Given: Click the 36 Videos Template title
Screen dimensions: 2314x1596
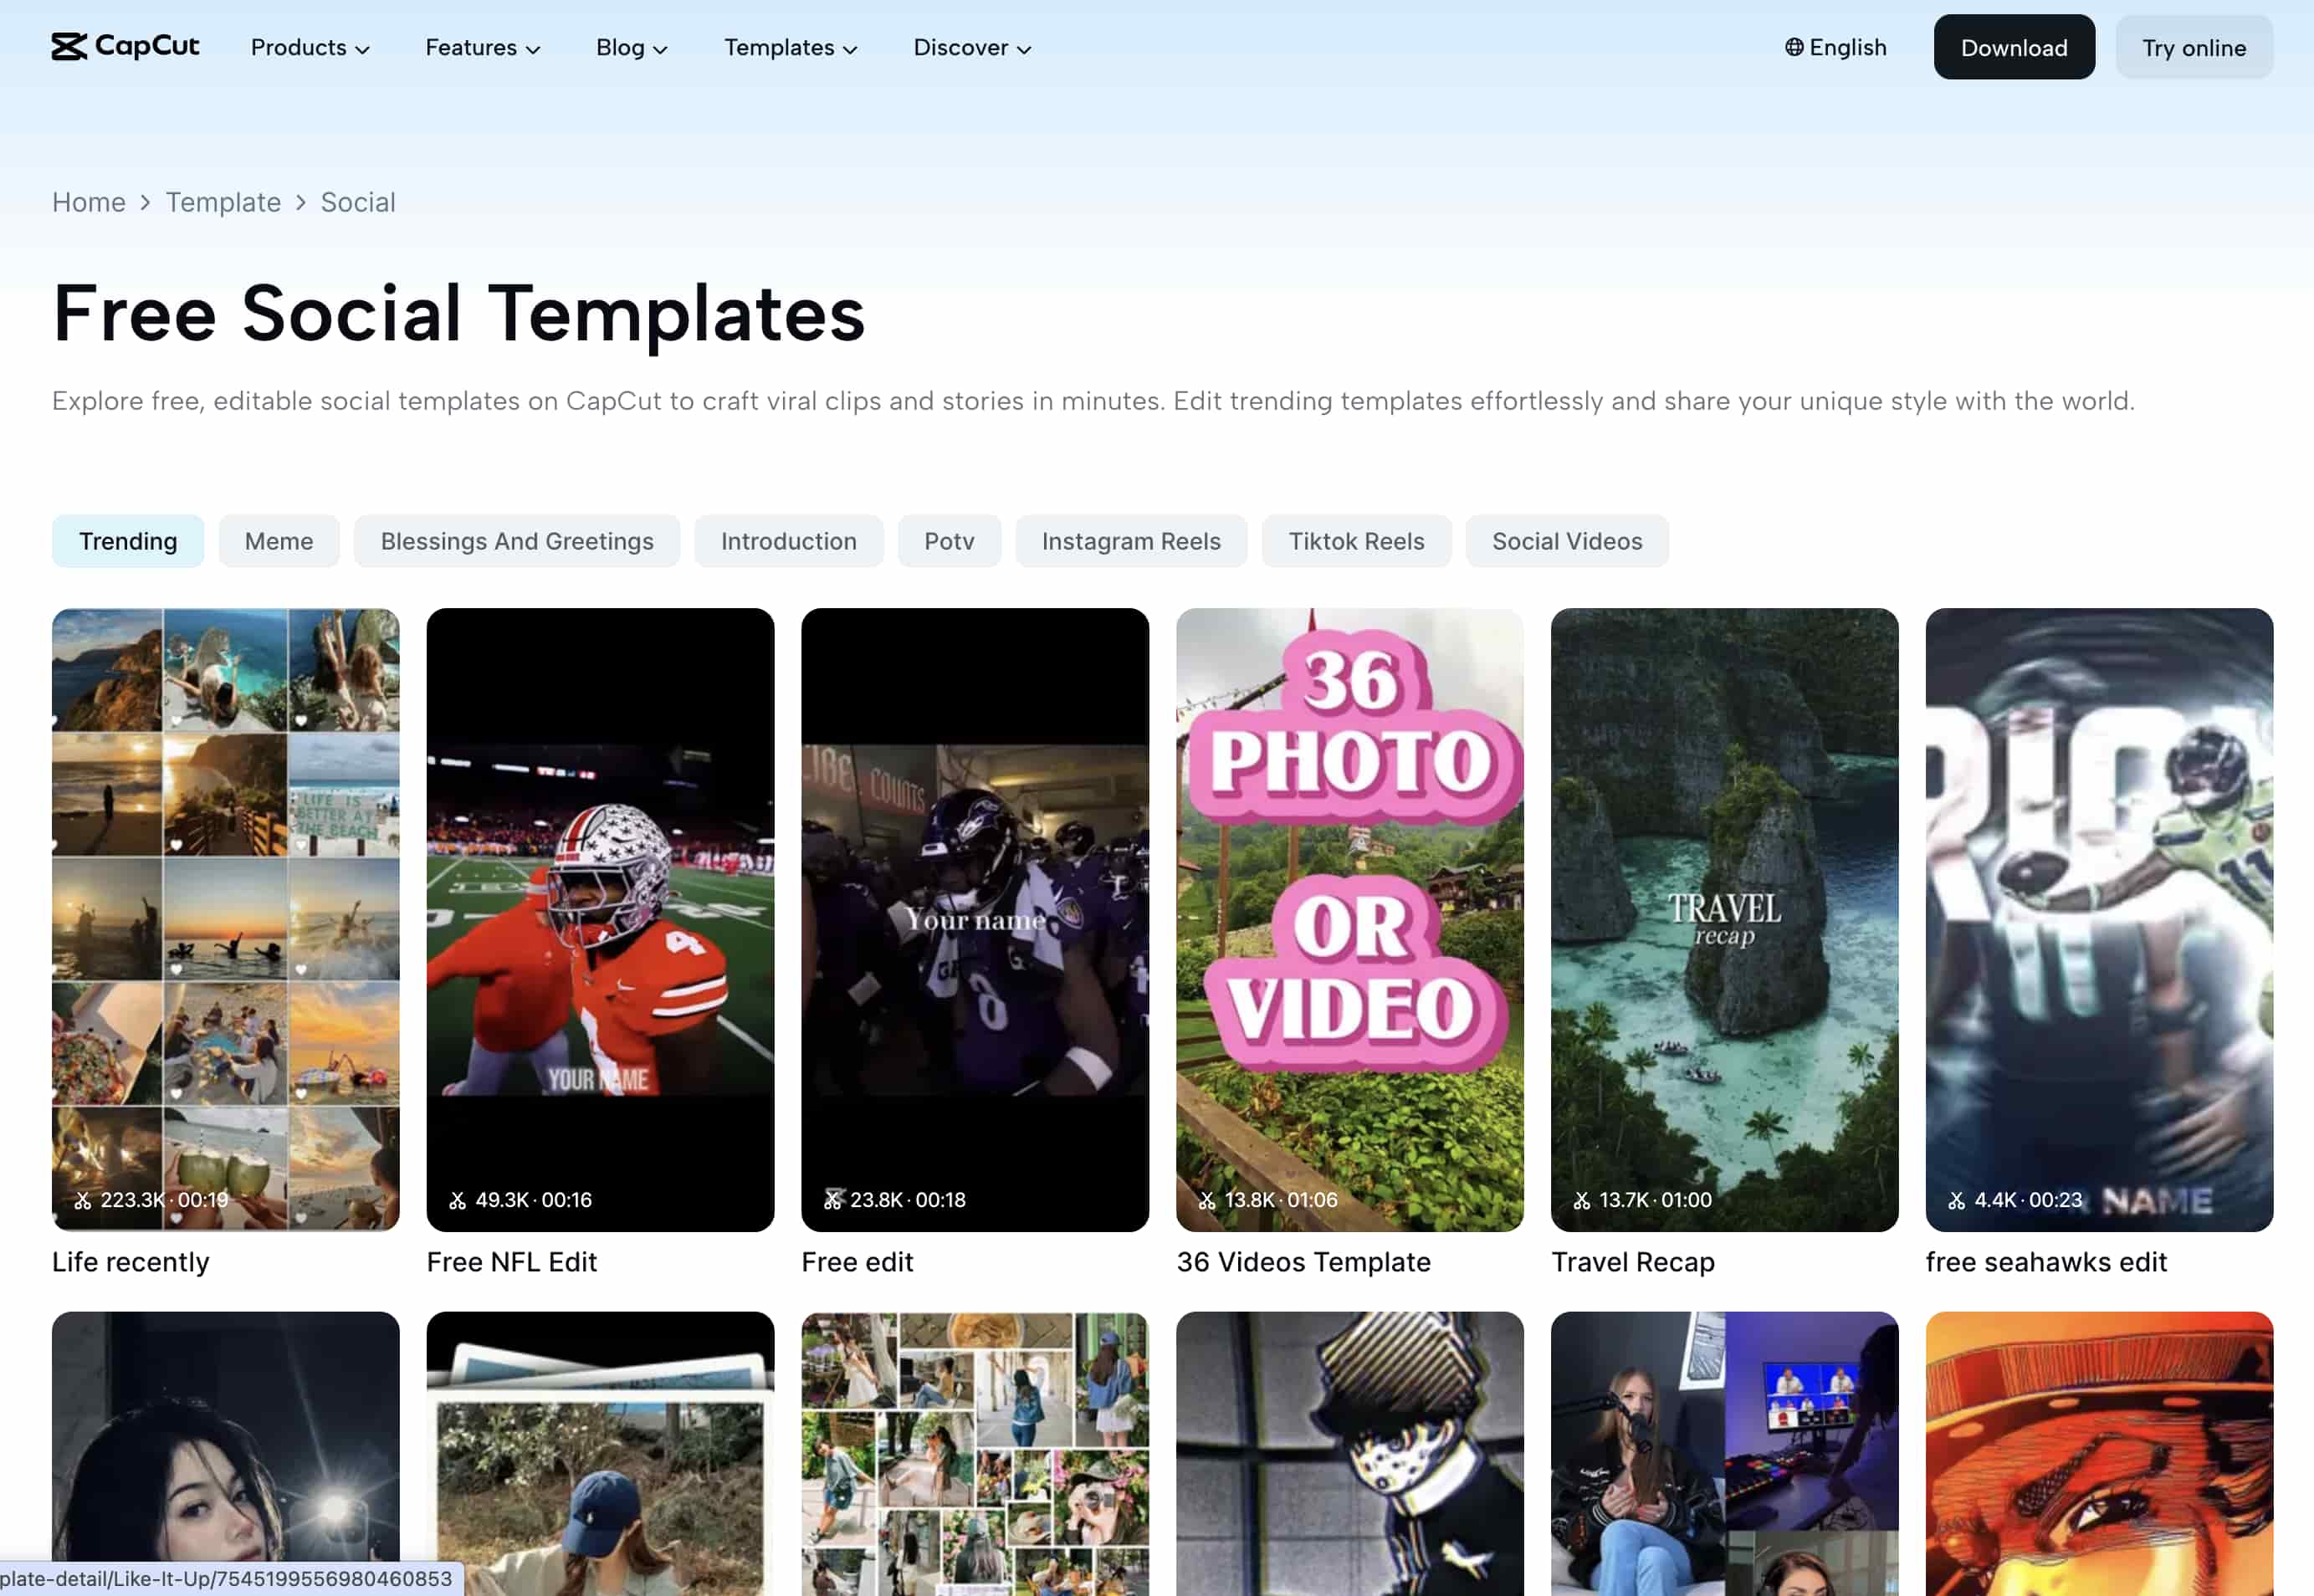Looking at the screenshot, I should pyautogui.click(x=1304, y=1262).
